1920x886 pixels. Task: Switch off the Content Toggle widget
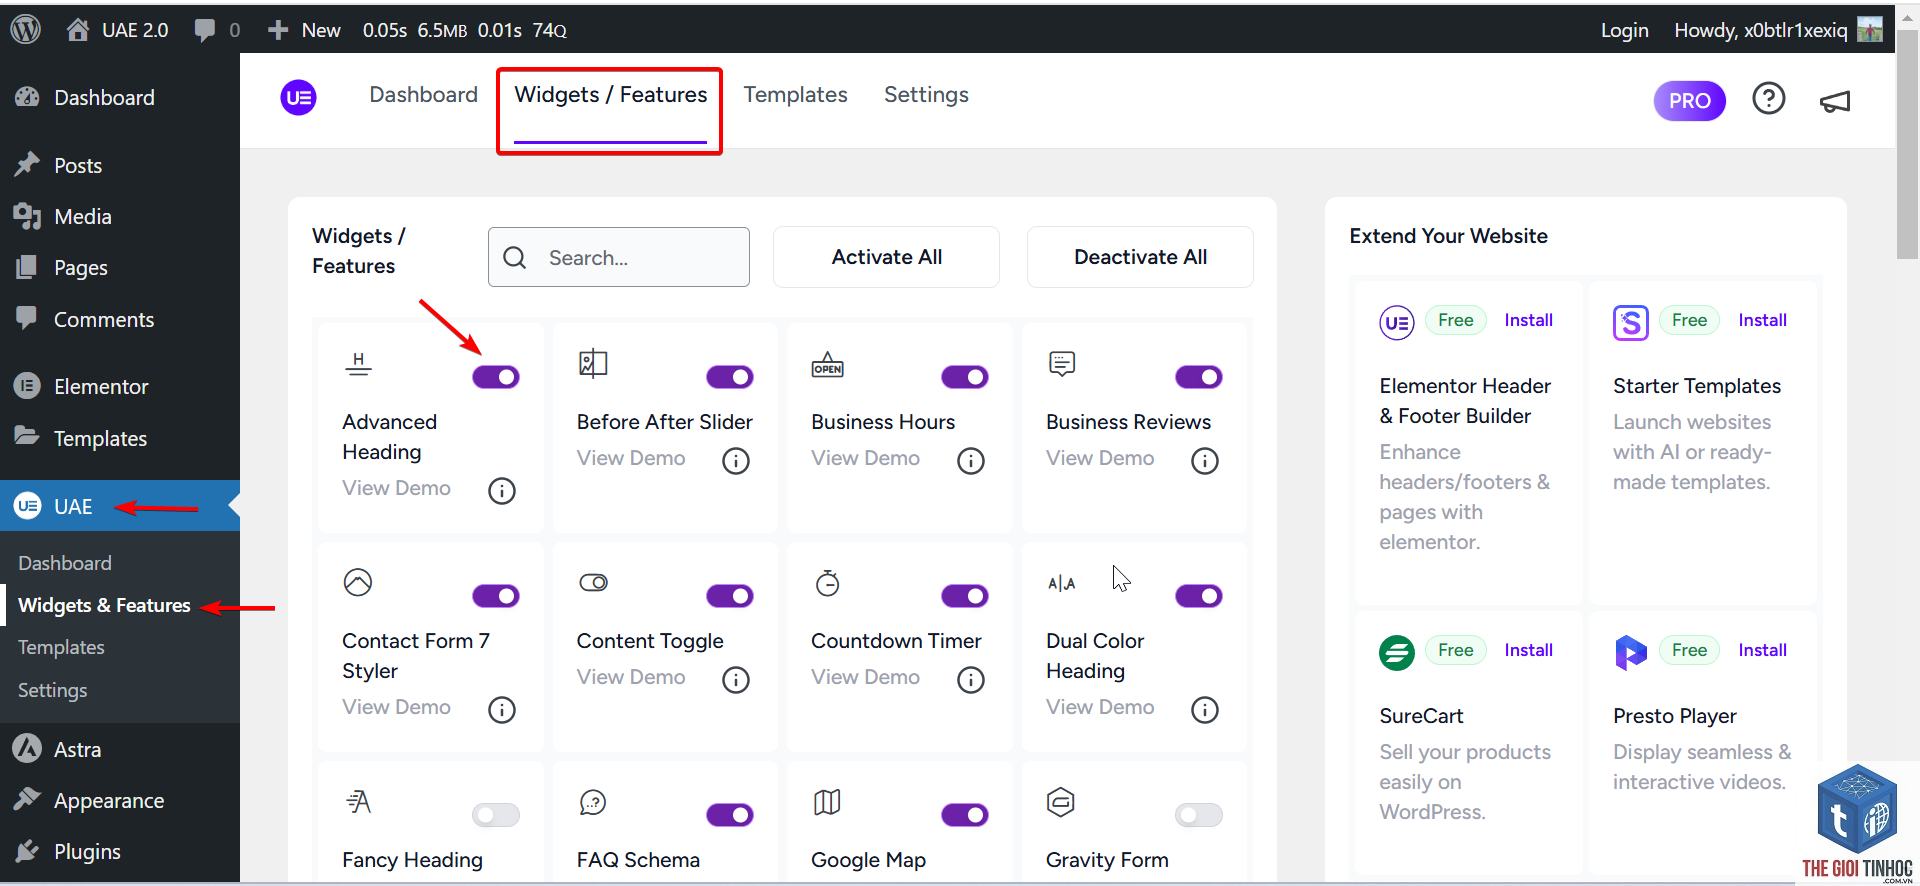tap(730, 596)
